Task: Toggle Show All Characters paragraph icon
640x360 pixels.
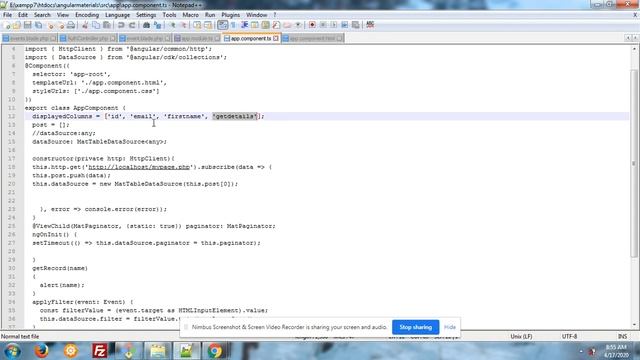Action: (x=233, y=25)
